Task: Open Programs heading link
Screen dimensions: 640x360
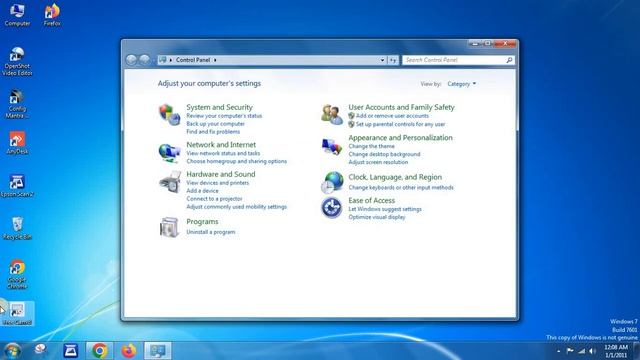Action: pos(202,222)
